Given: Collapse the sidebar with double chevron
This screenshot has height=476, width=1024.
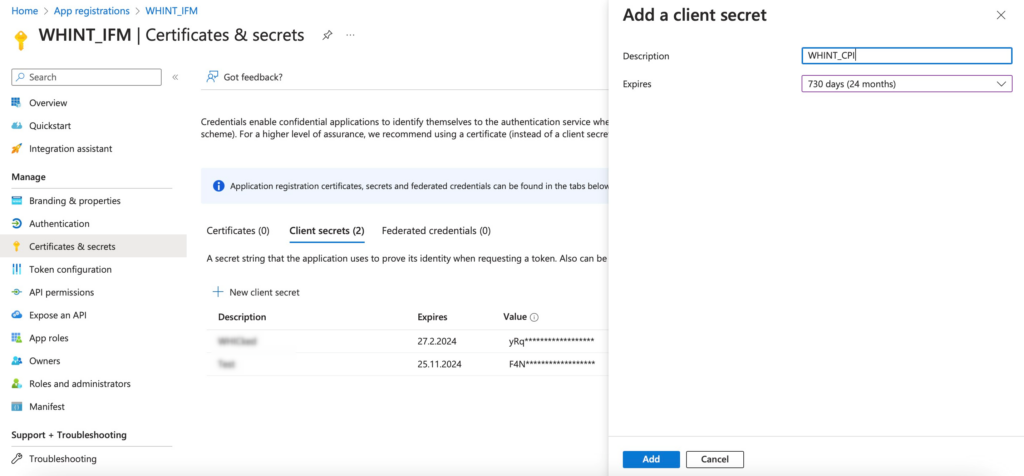Looking at the screenshot, I should [175, 77].
